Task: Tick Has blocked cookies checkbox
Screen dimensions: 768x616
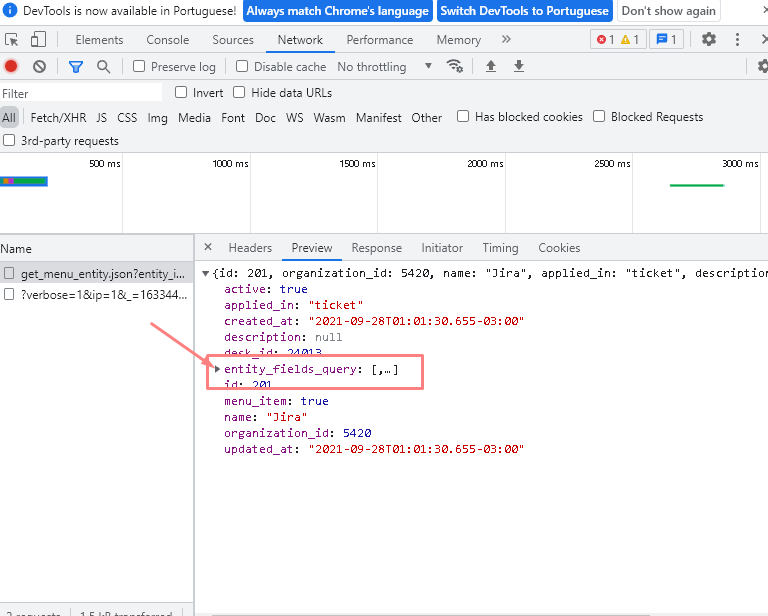Action: [x=463, y=116]
